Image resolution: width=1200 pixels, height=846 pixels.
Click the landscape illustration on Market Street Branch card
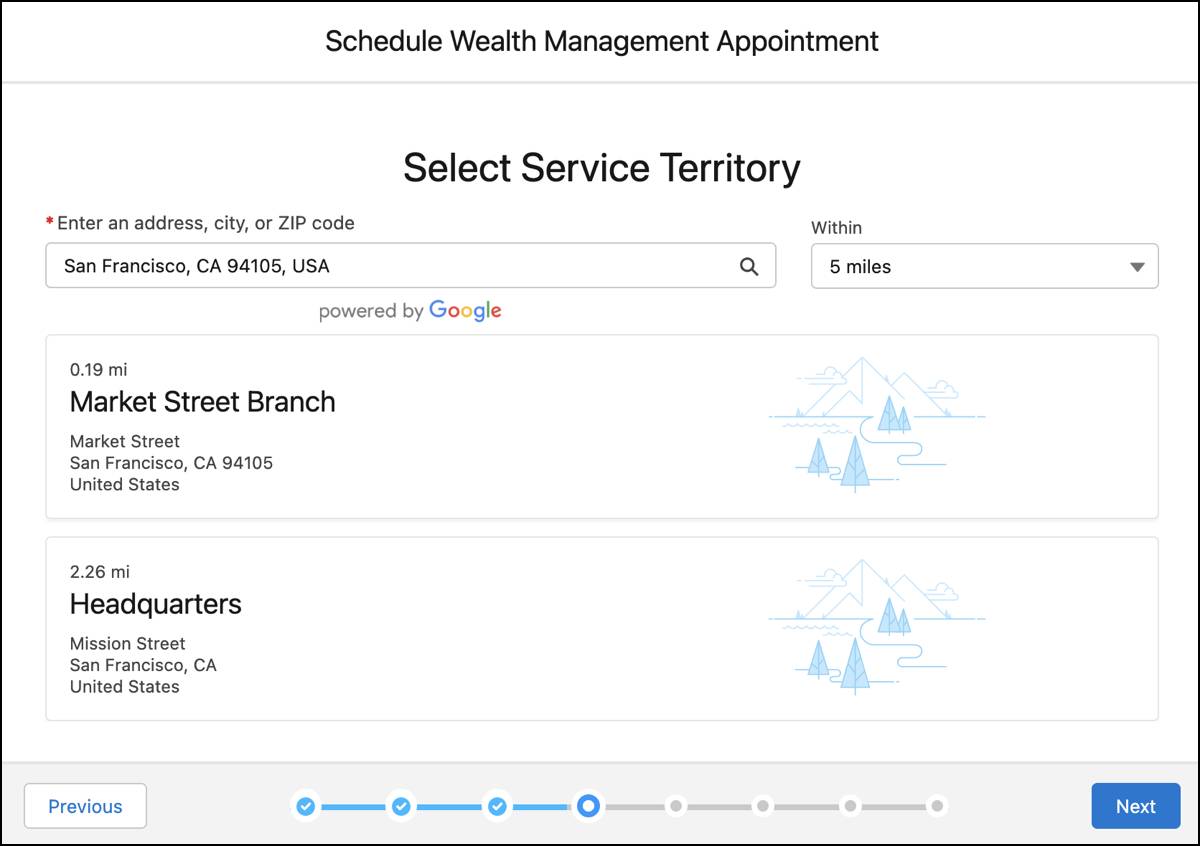pos(877,425)
